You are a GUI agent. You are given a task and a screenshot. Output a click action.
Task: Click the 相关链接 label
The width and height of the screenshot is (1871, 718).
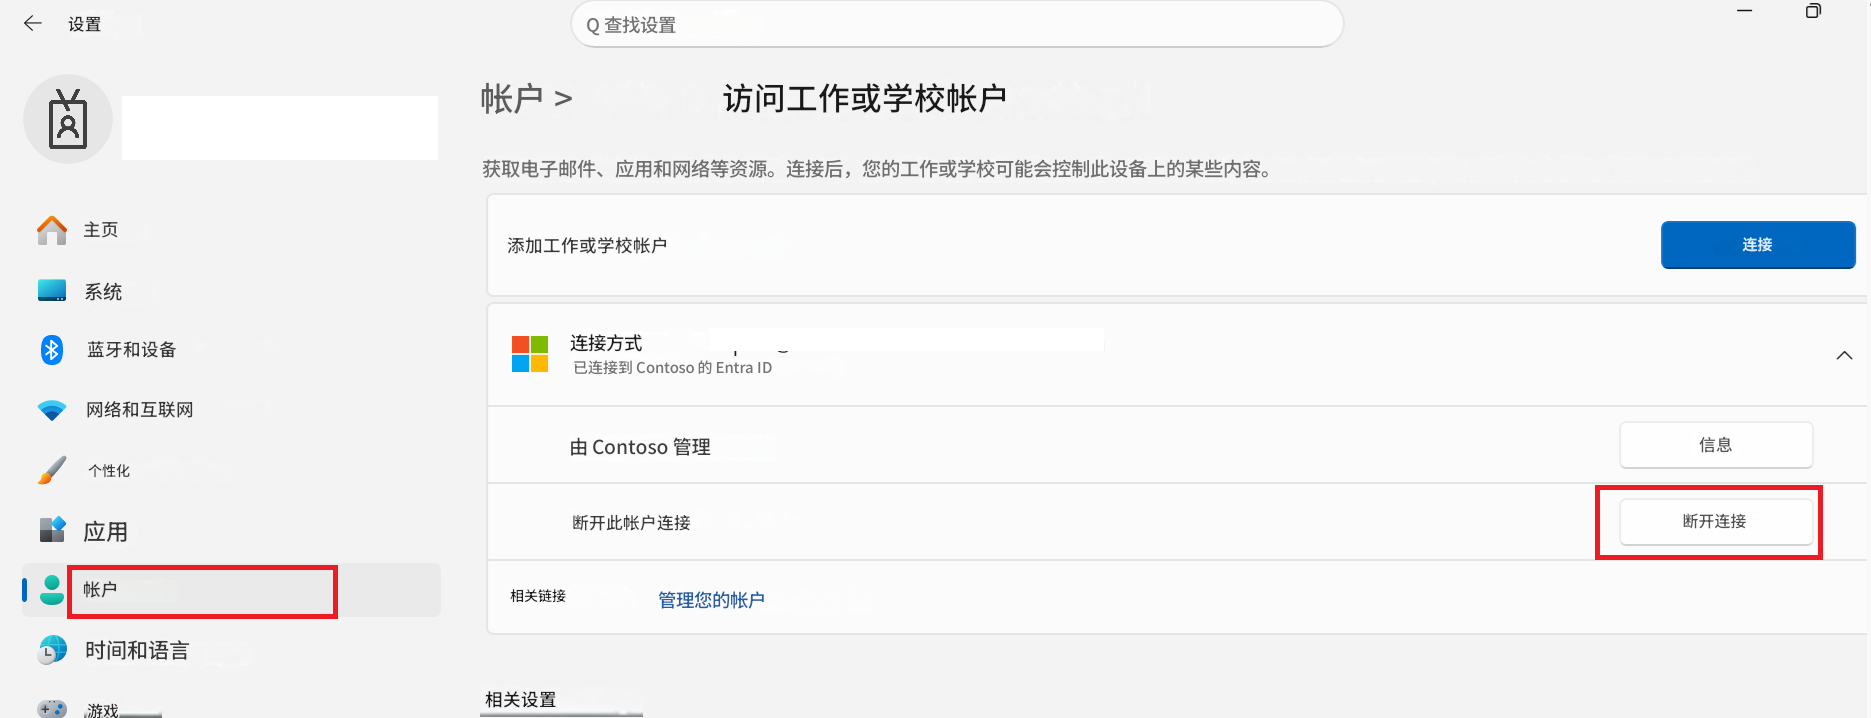tap(538, 596)
